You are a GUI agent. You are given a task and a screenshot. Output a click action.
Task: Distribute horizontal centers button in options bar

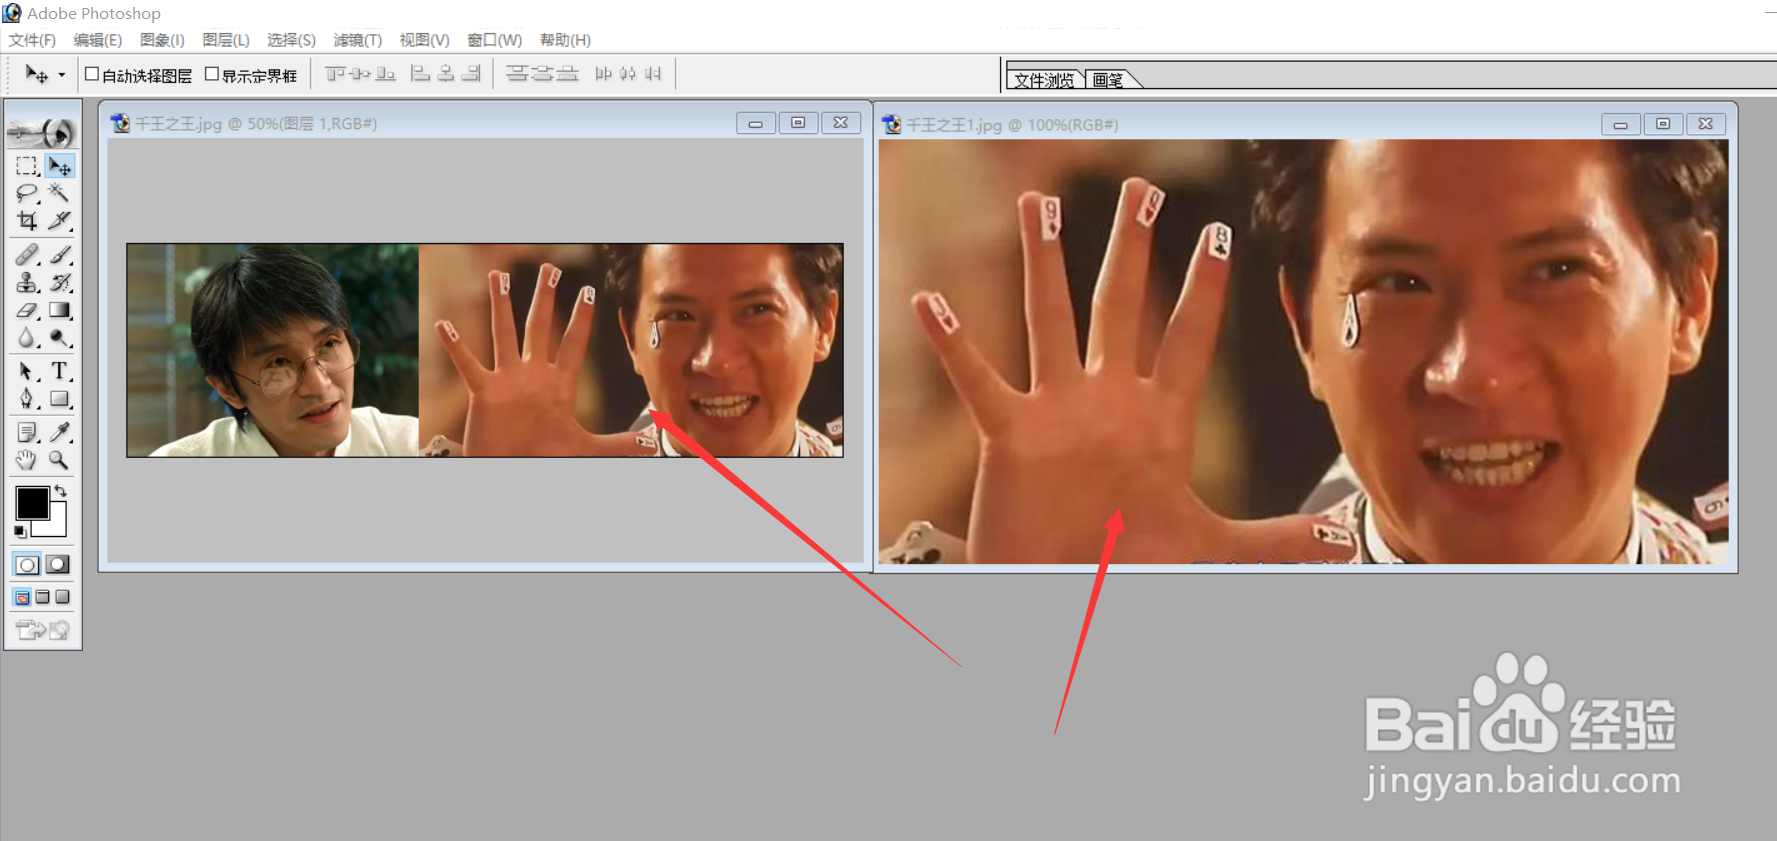628,73
